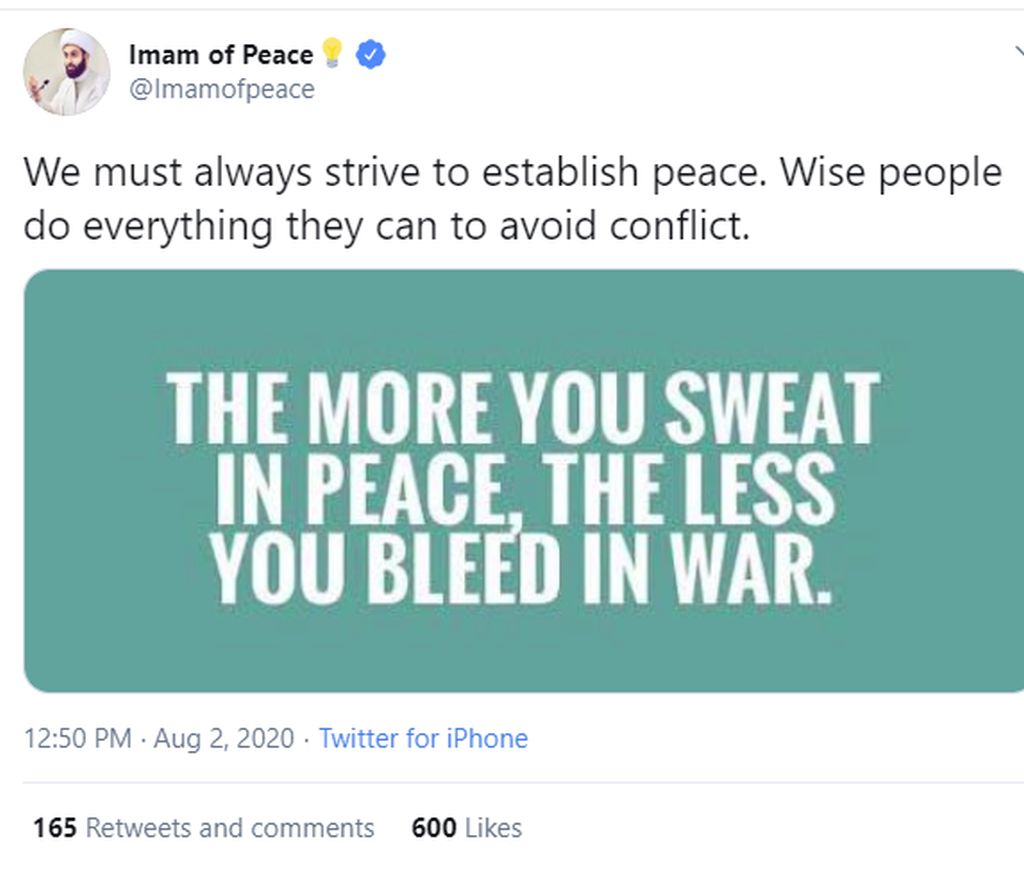This screenshot has height=869, width=1024.
Task: Open the 12:50 PM timestamp link
Action: tap(78, 738)
